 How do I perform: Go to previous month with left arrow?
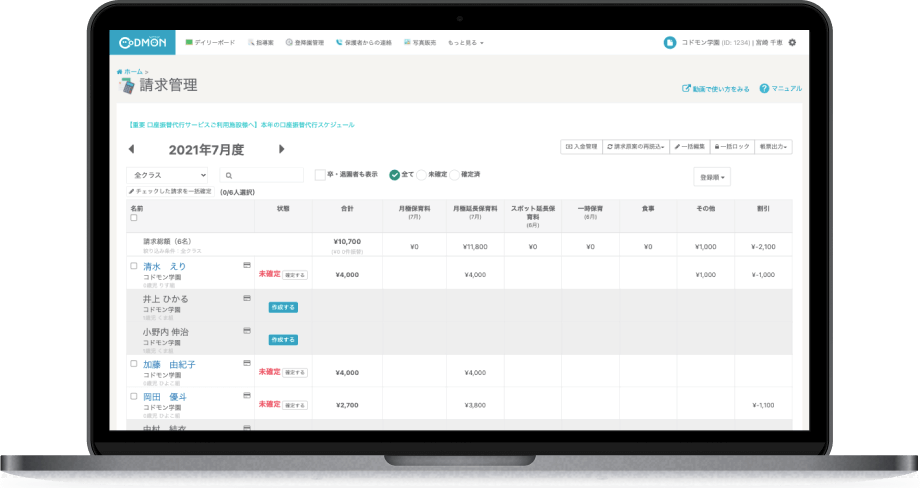[131, 149]
